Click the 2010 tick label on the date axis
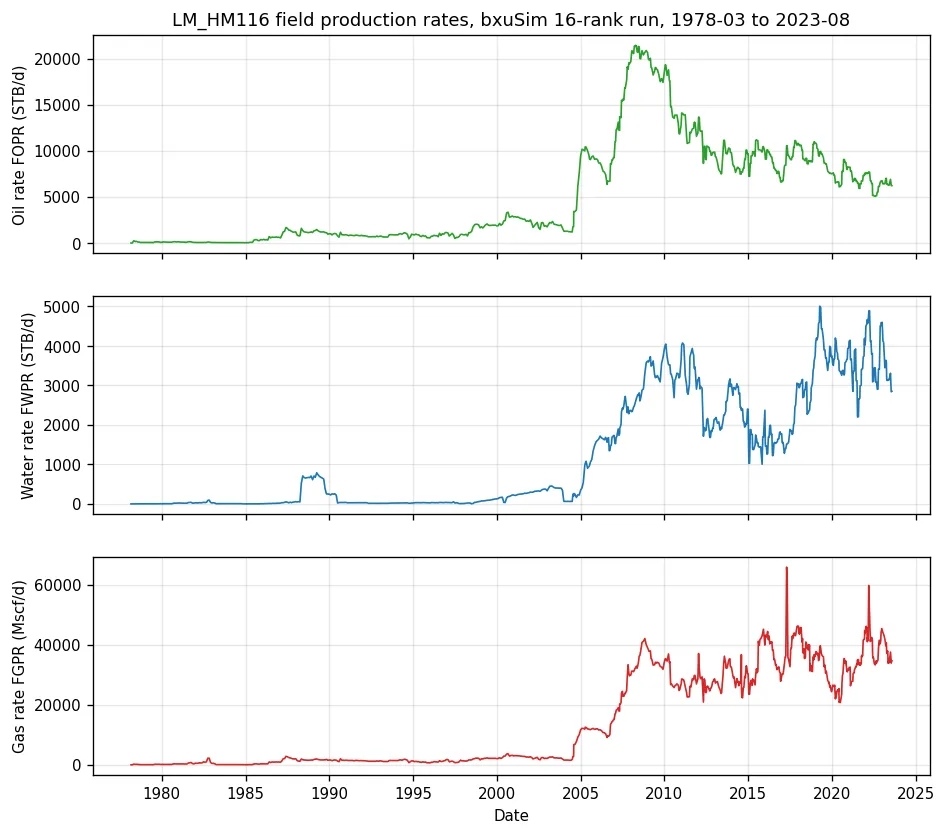 coord(664,793)
